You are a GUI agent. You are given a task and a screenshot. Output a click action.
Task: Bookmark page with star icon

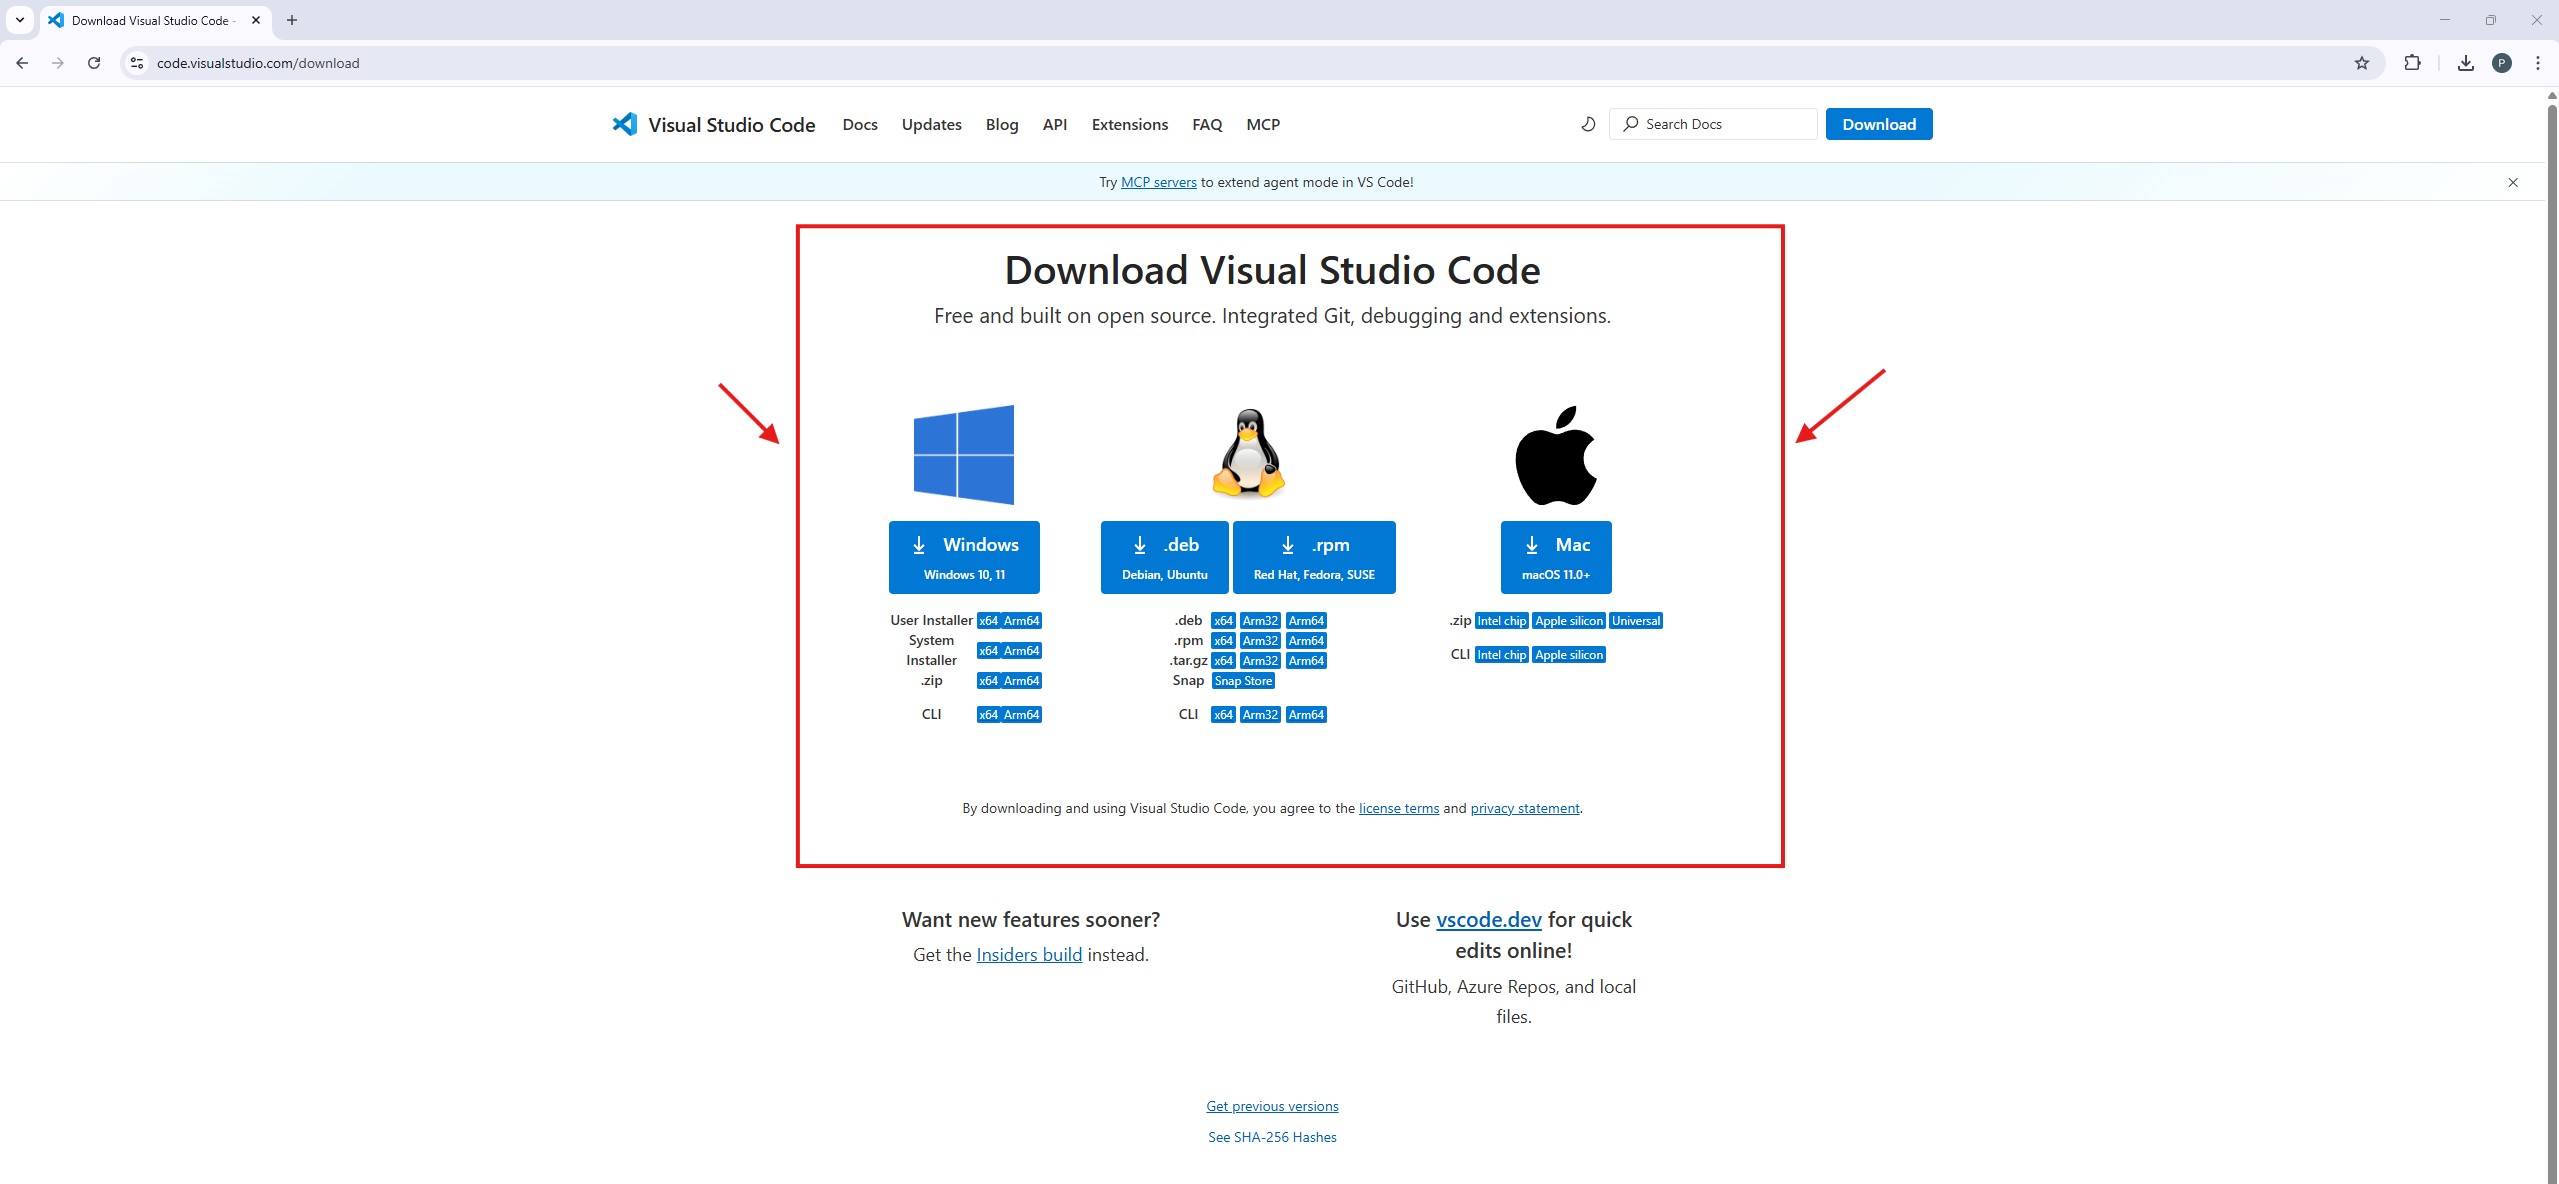2361,63
